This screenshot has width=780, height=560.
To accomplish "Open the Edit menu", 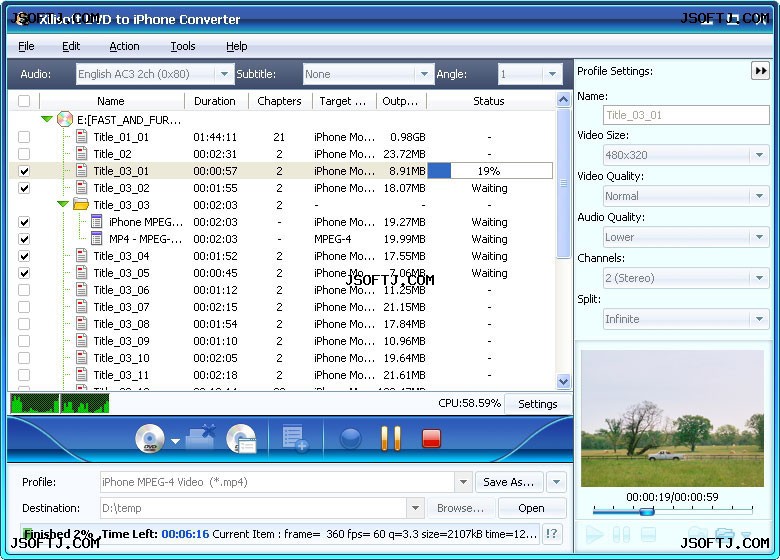I will point(71,46).
